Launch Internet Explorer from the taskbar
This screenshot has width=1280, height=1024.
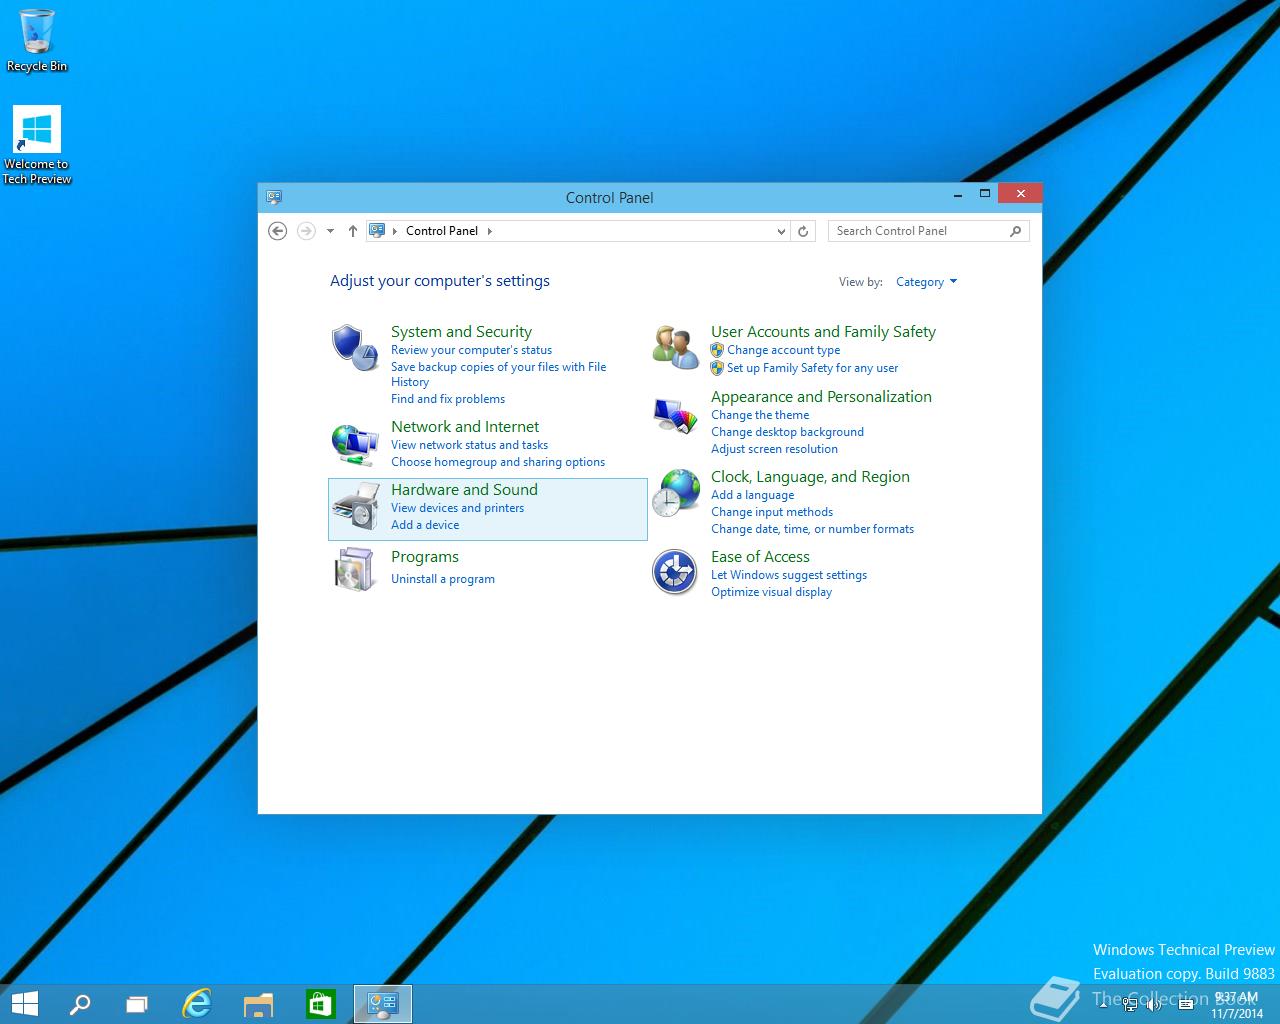point(197,1004)
